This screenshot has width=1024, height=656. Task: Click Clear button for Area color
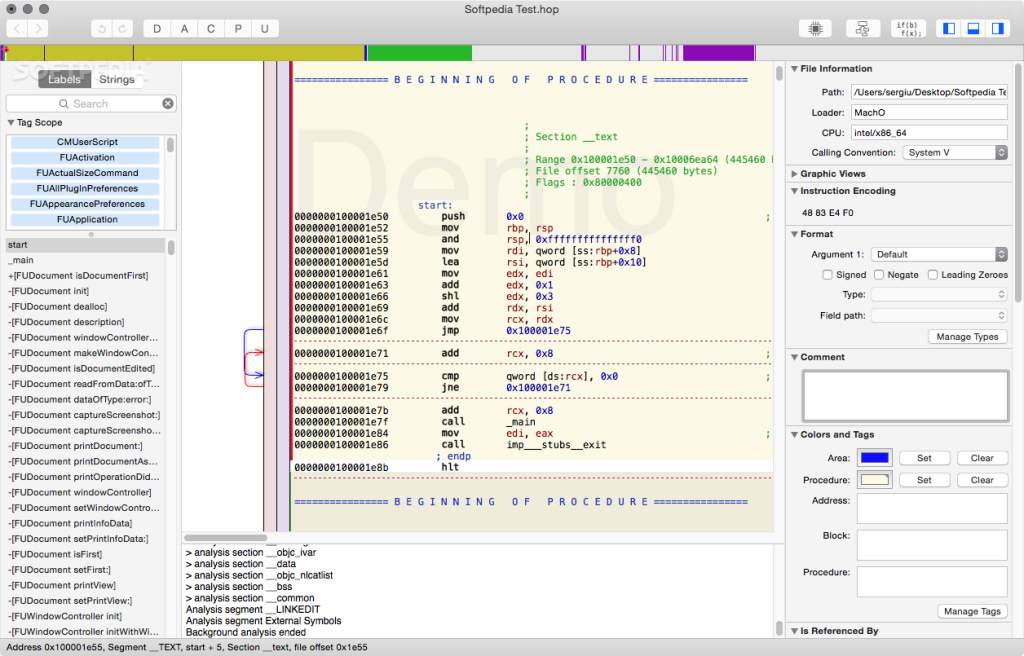tap(982, 458)
